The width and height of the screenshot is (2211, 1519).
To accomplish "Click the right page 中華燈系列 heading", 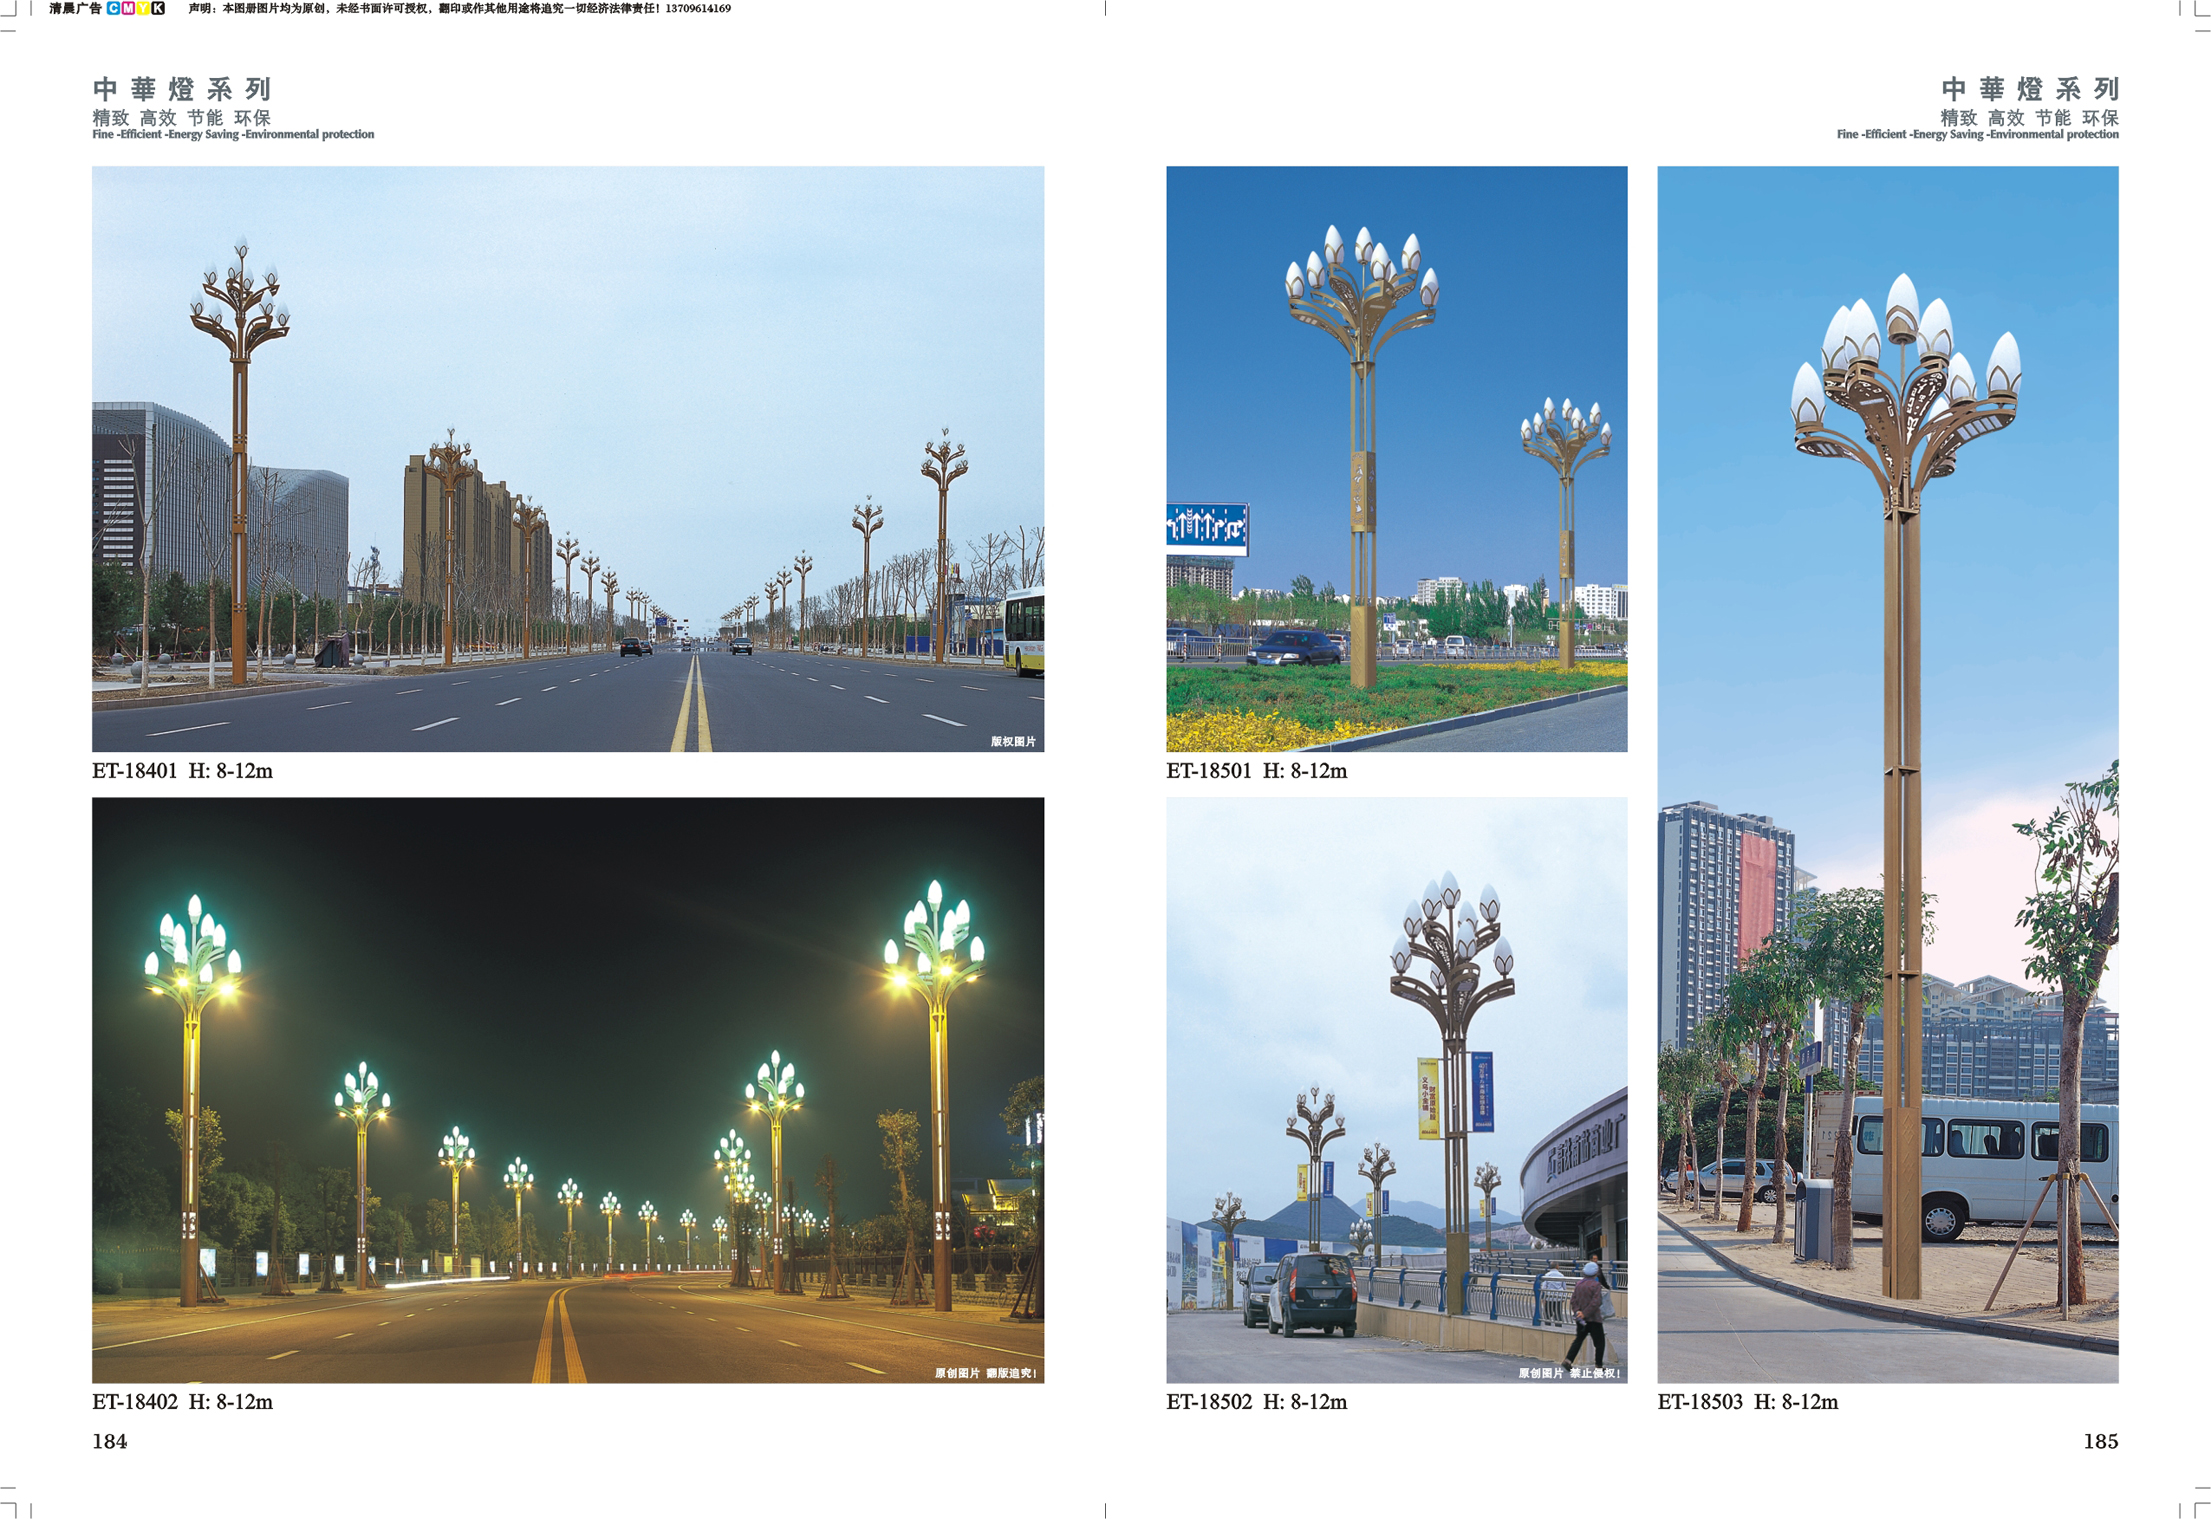I will [x=2029, y=89].
